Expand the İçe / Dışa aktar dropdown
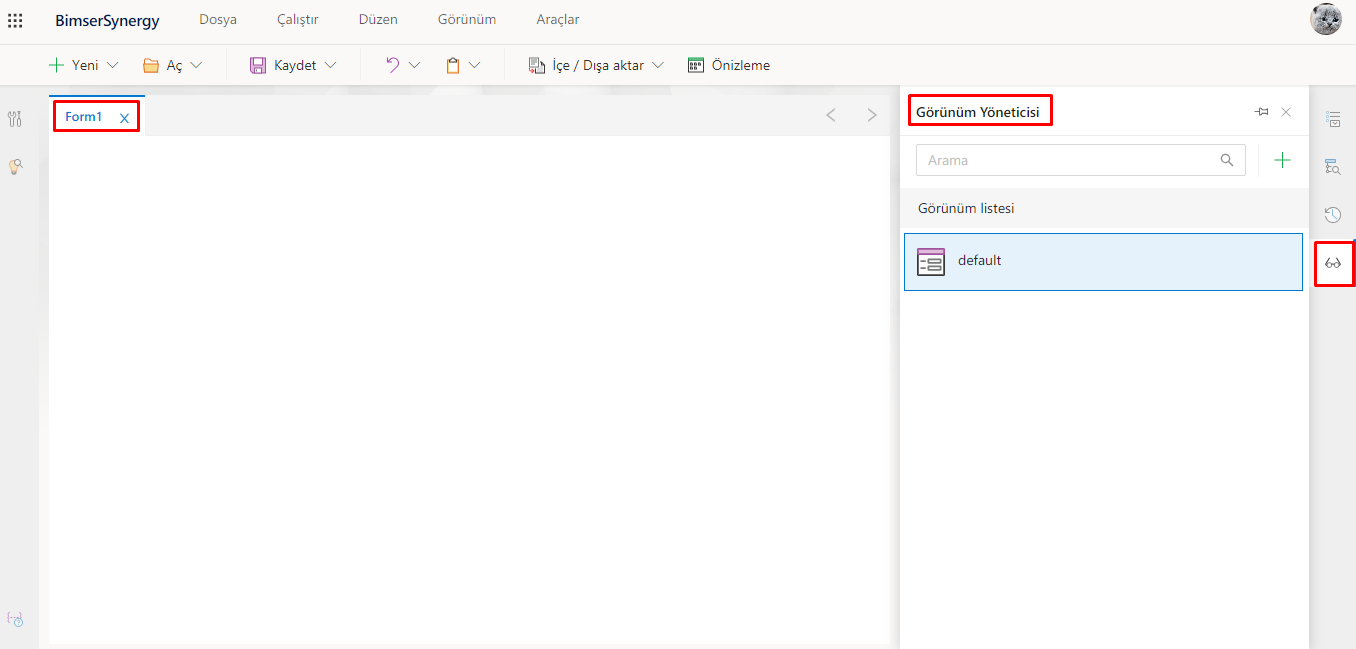The width and height of the screenshot is (1356, 649). (657, 65)
